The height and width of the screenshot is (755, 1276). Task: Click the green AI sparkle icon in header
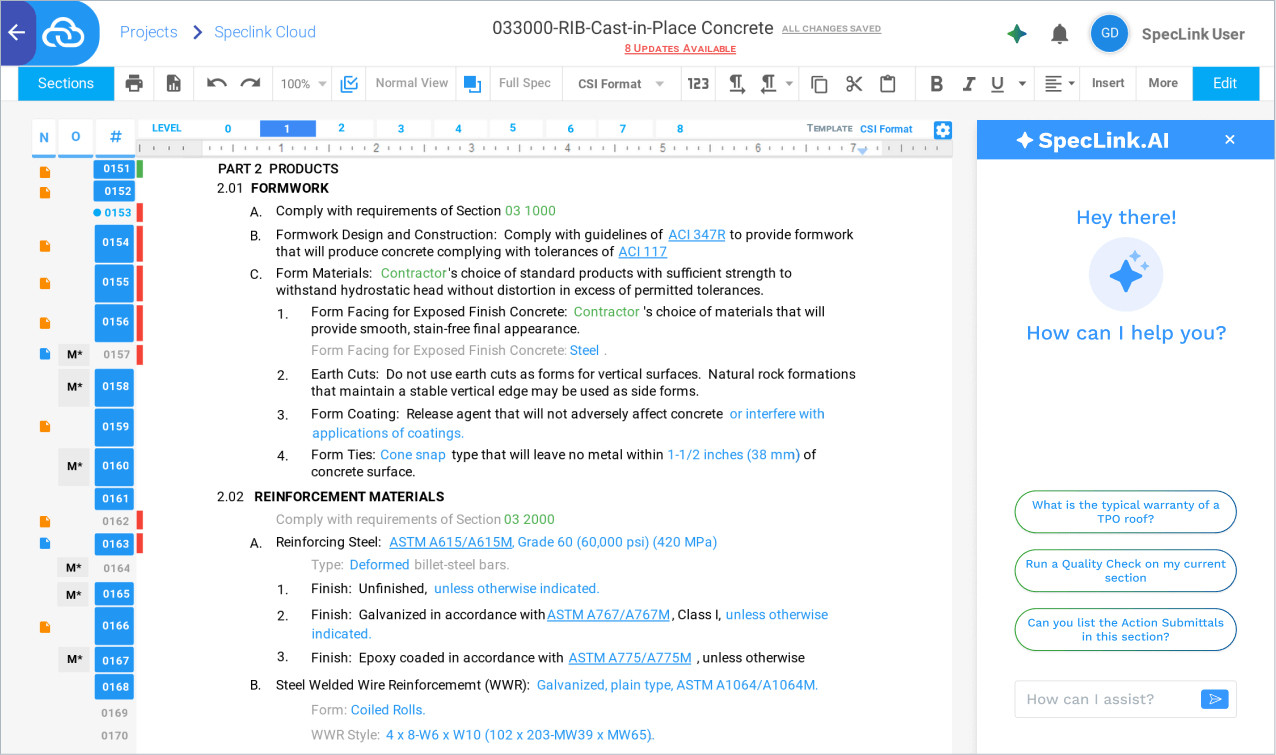(1017, 34)
